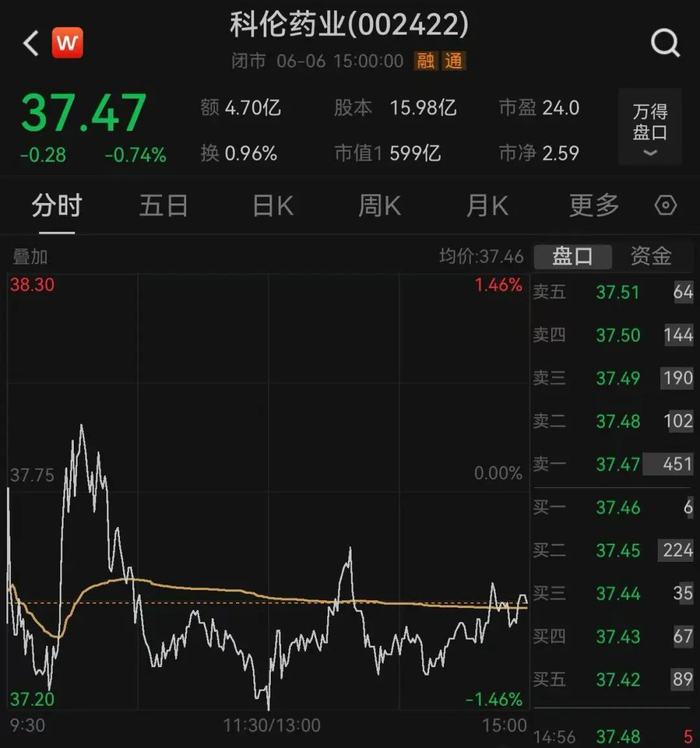The width and height of the screenshot is (700, 748).
Task: Tap the chart high label 38.30
Action: pyautogui.click(x=32, y=285)
